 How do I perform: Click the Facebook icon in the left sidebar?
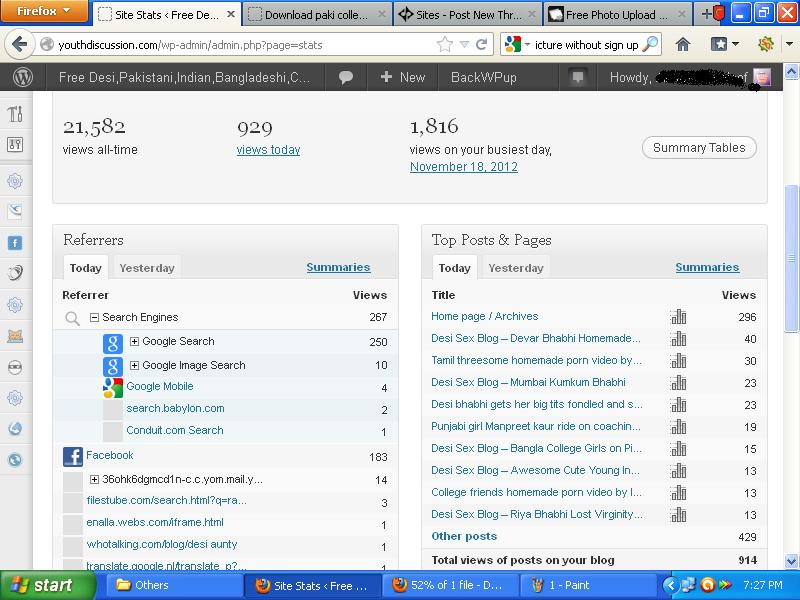15,243
